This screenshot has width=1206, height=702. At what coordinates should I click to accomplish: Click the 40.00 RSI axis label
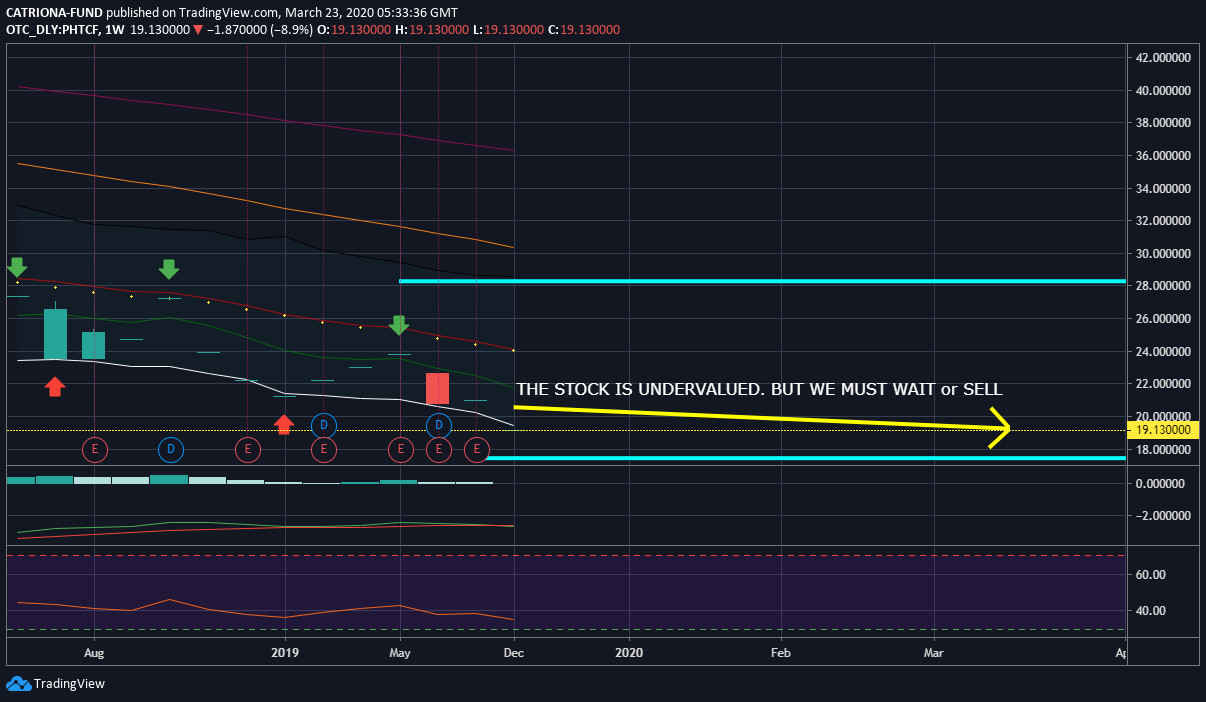1149,611
